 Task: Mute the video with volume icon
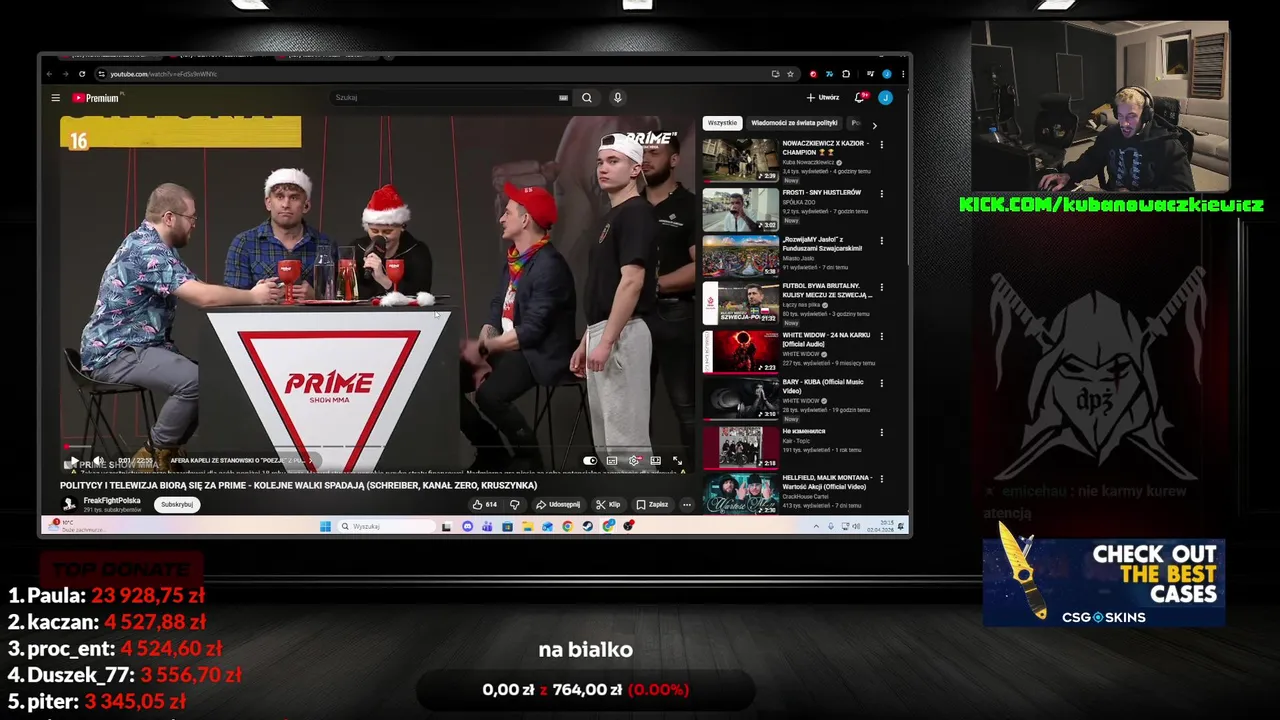click(x=98, y=461)
